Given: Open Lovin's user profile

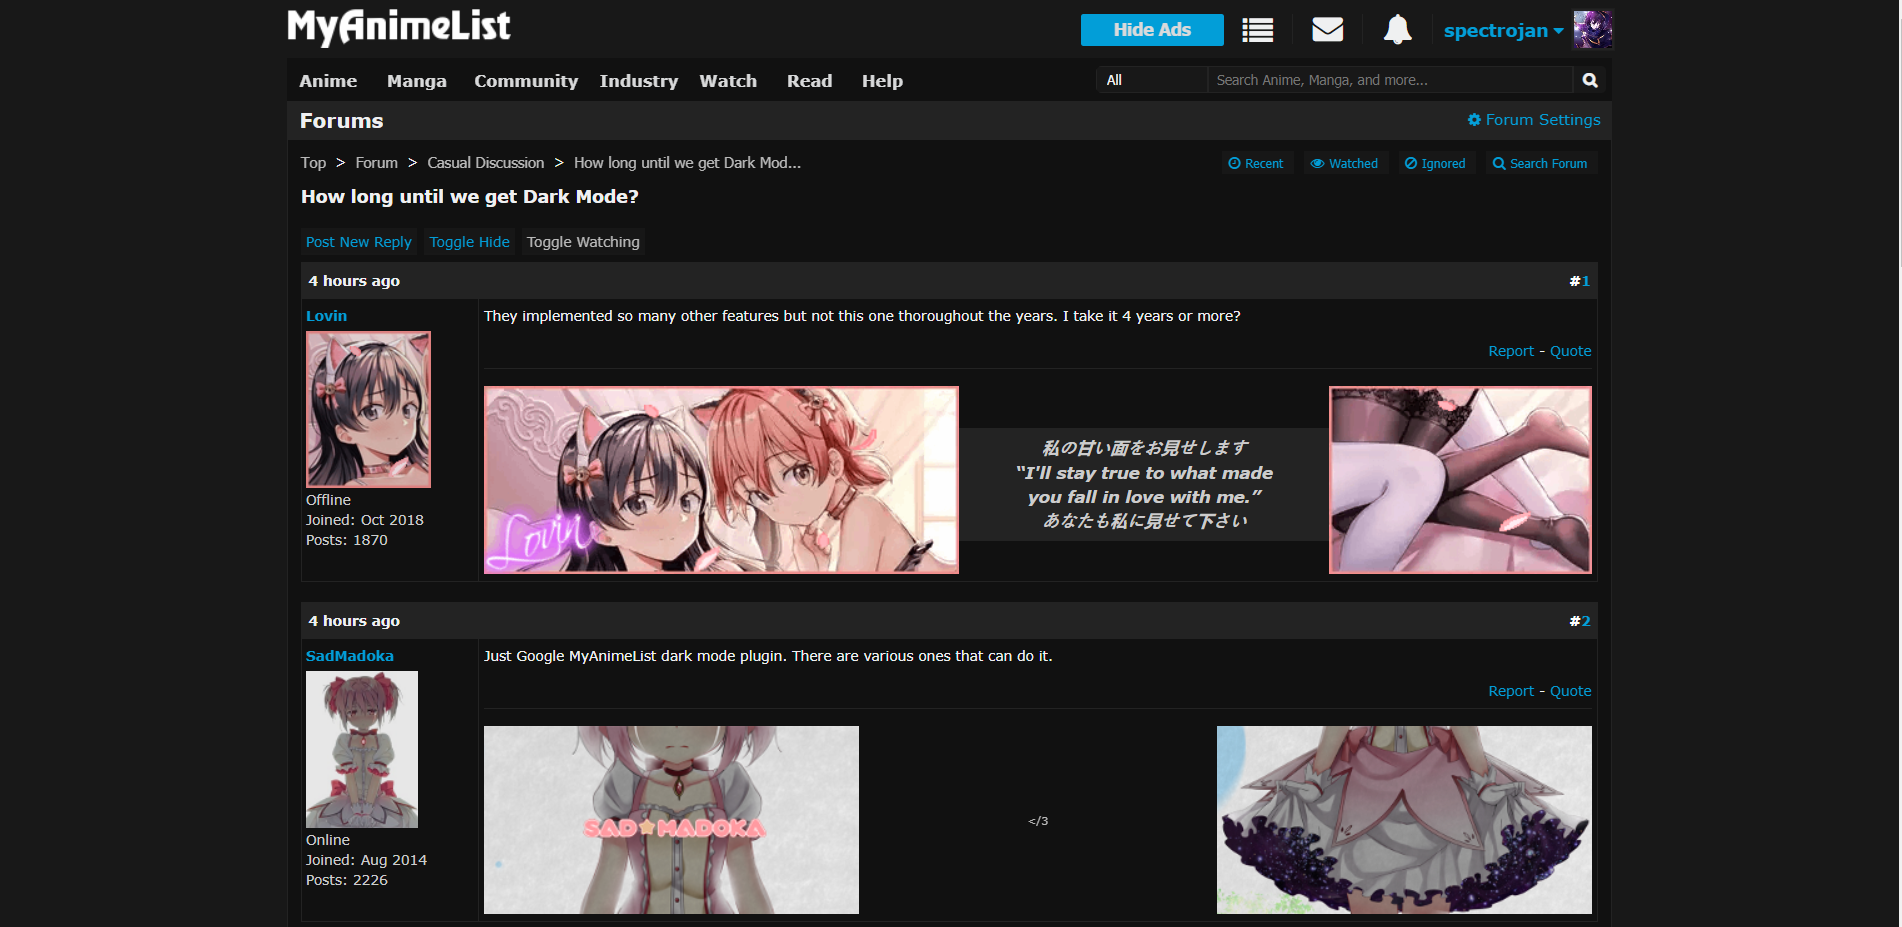Looking at the screenshot, I should pos(326,316).
